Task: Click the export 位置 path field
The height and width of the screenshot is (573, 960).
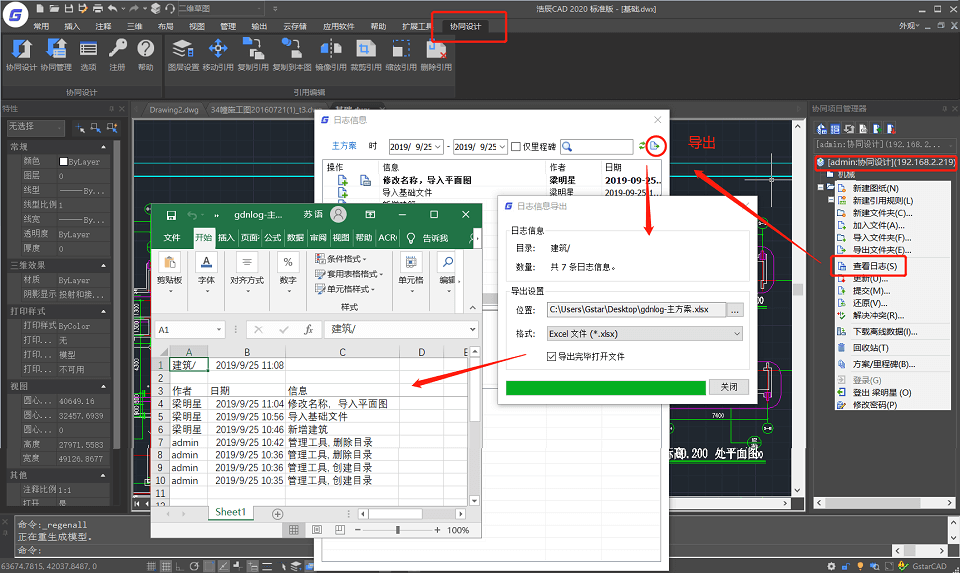Action: pyautogui.click(x=637, y=310)
